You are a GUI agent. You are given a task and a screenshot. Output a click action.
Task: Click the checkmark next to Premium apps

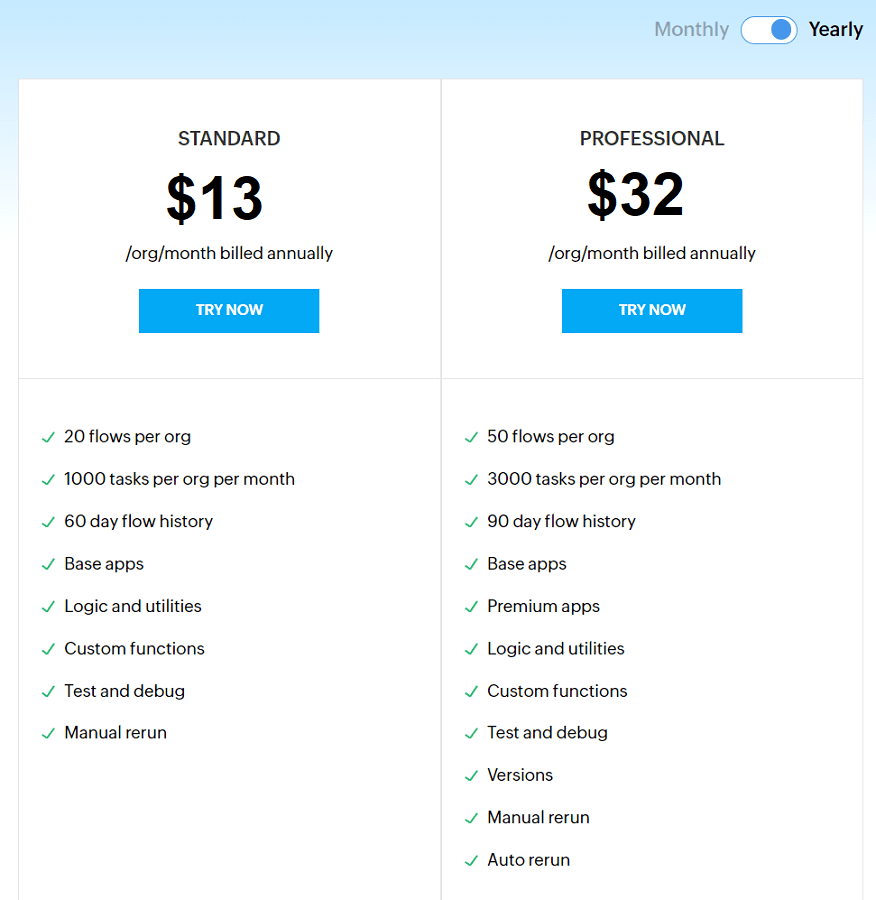click(470, 605)
